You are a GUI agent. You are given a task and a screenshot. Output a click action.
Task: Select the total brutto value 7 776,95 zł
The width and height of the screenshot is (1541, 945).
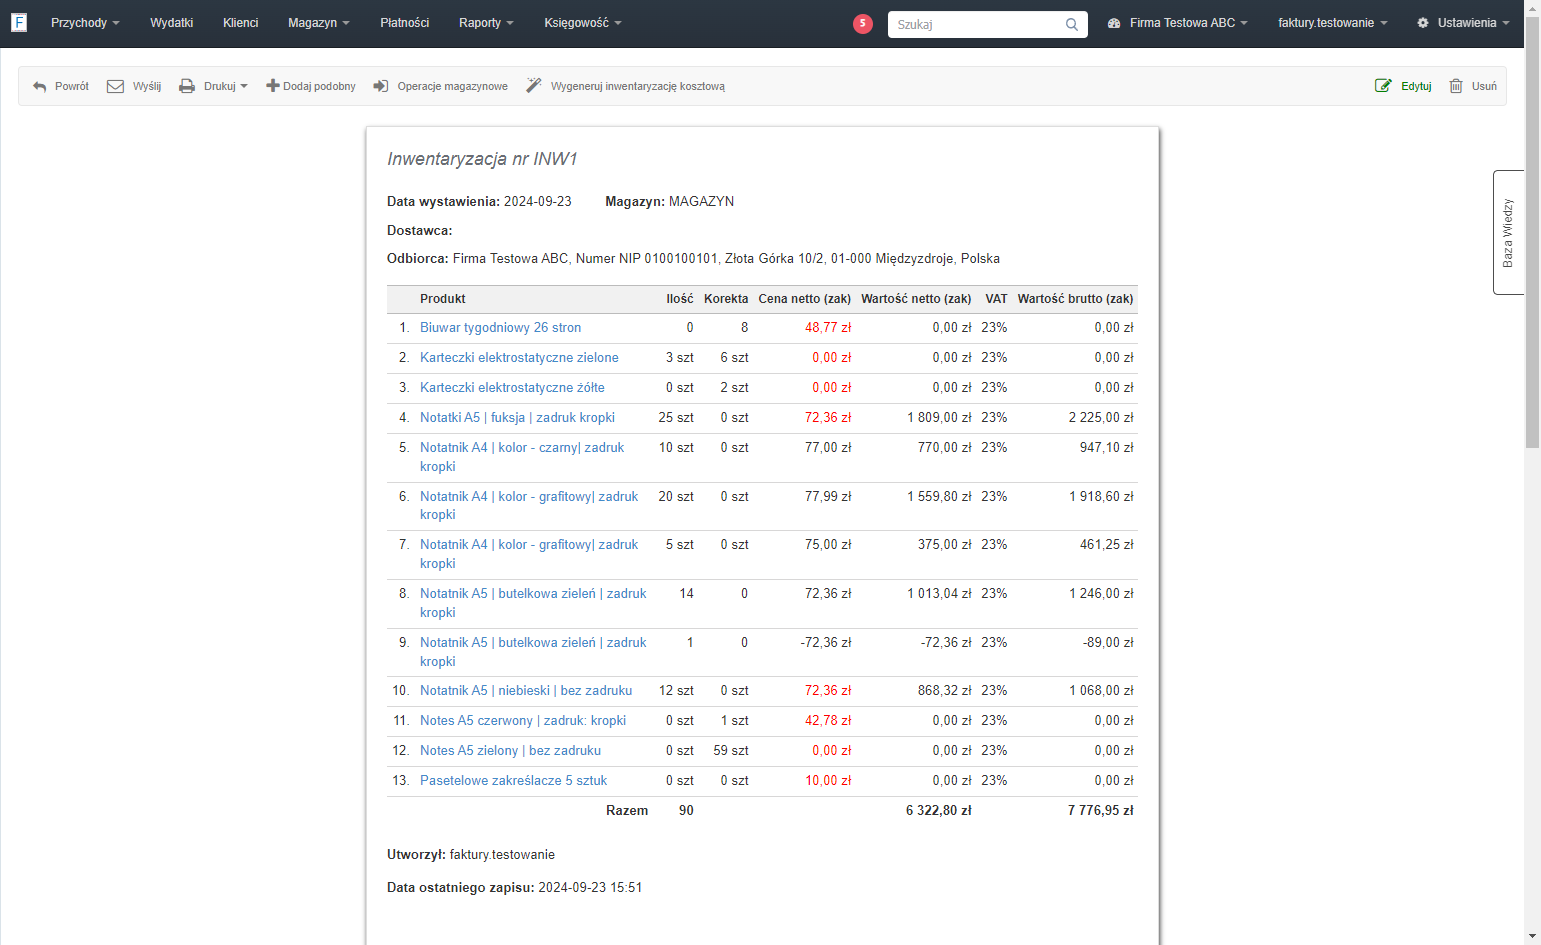tap(1100, 810)
